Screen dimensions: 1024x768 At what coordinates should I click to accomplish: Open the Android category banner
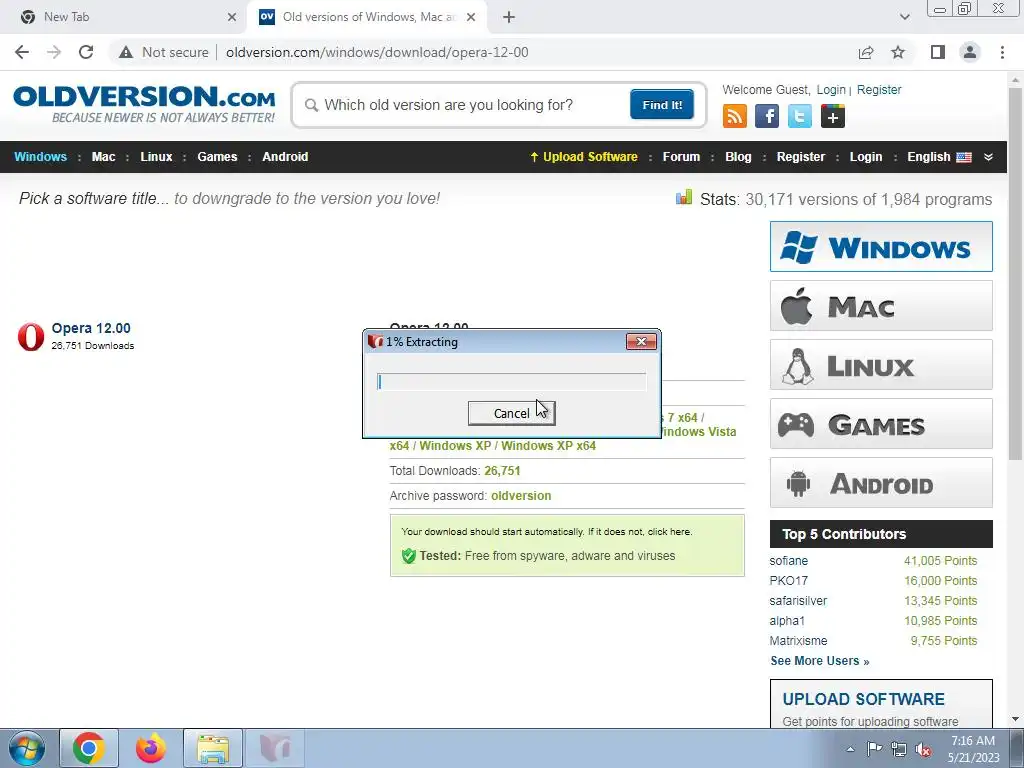(881, 483)
